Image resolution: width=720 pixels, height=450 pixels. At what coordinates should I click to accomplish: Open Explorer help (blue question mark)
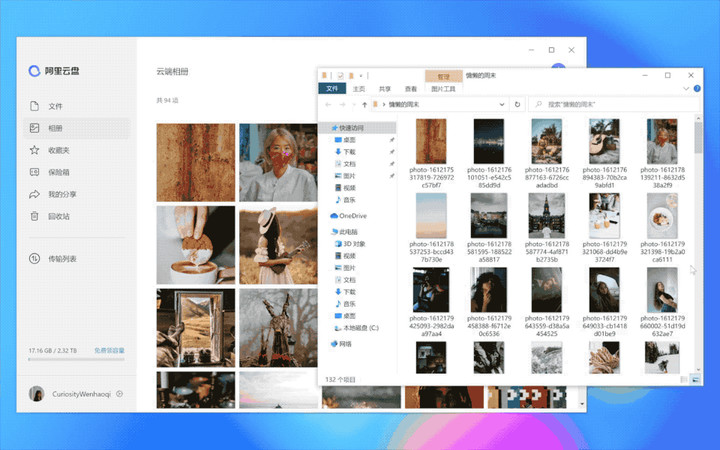click(697, 88)
